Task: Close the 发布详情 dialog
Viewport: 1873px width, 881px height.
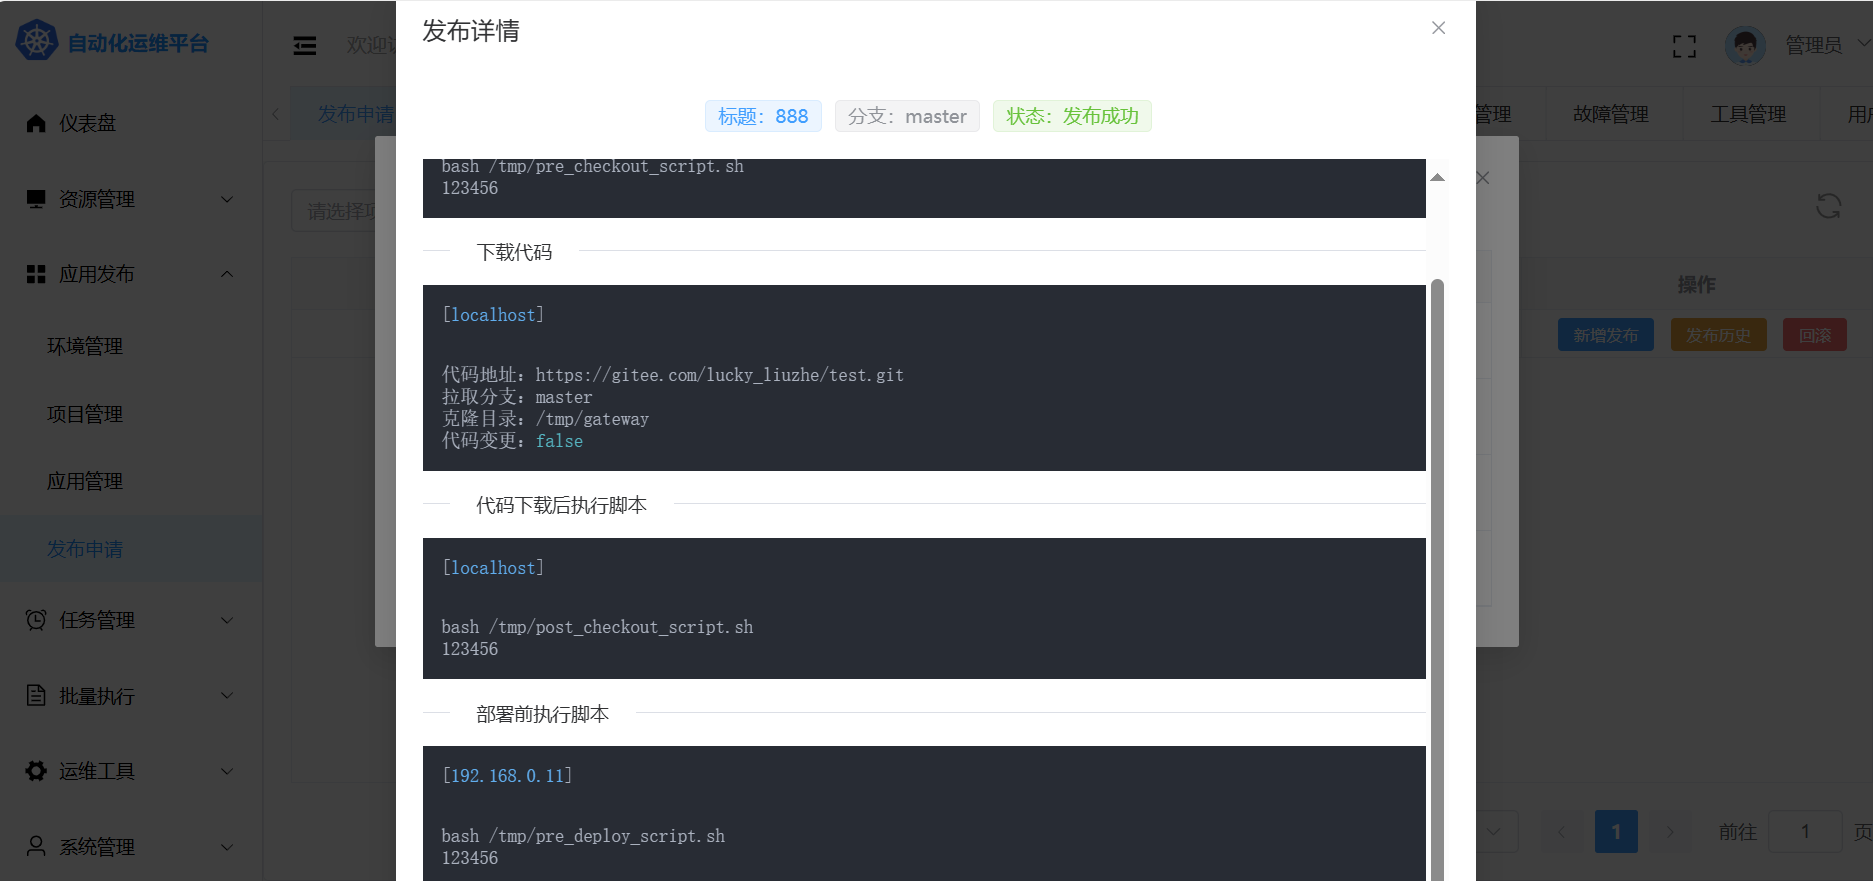Action: click(1438, 28)
